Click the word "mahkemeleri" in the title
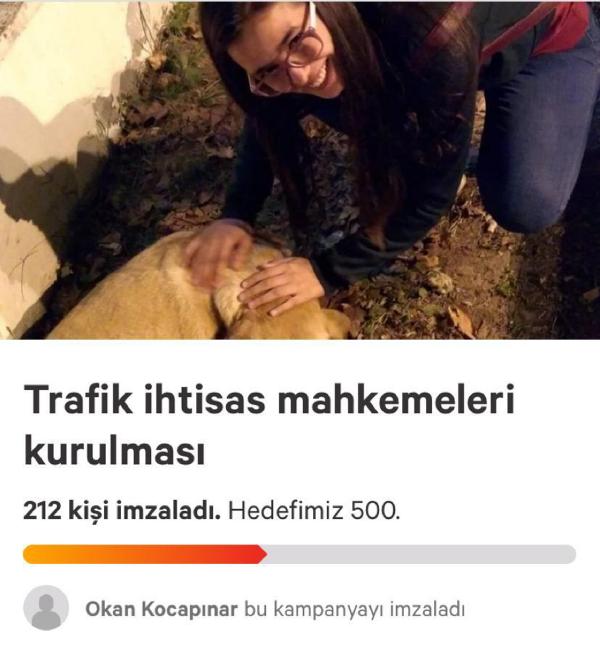 (x=396, y=399)
